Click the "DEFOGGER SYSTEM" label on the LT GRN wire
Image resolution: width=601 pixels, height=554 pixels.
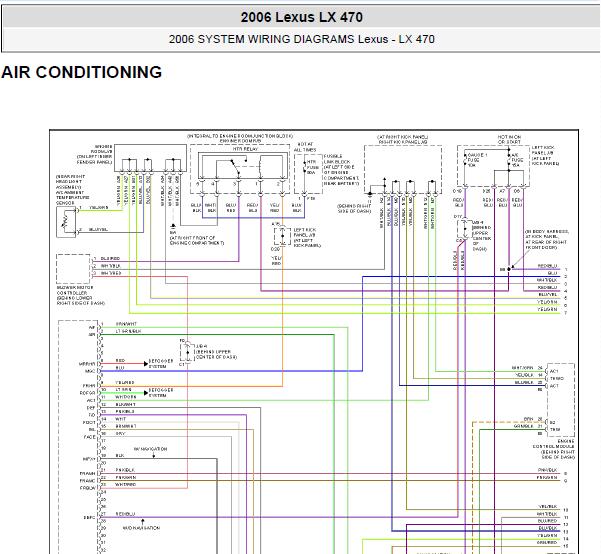point(161,393)
